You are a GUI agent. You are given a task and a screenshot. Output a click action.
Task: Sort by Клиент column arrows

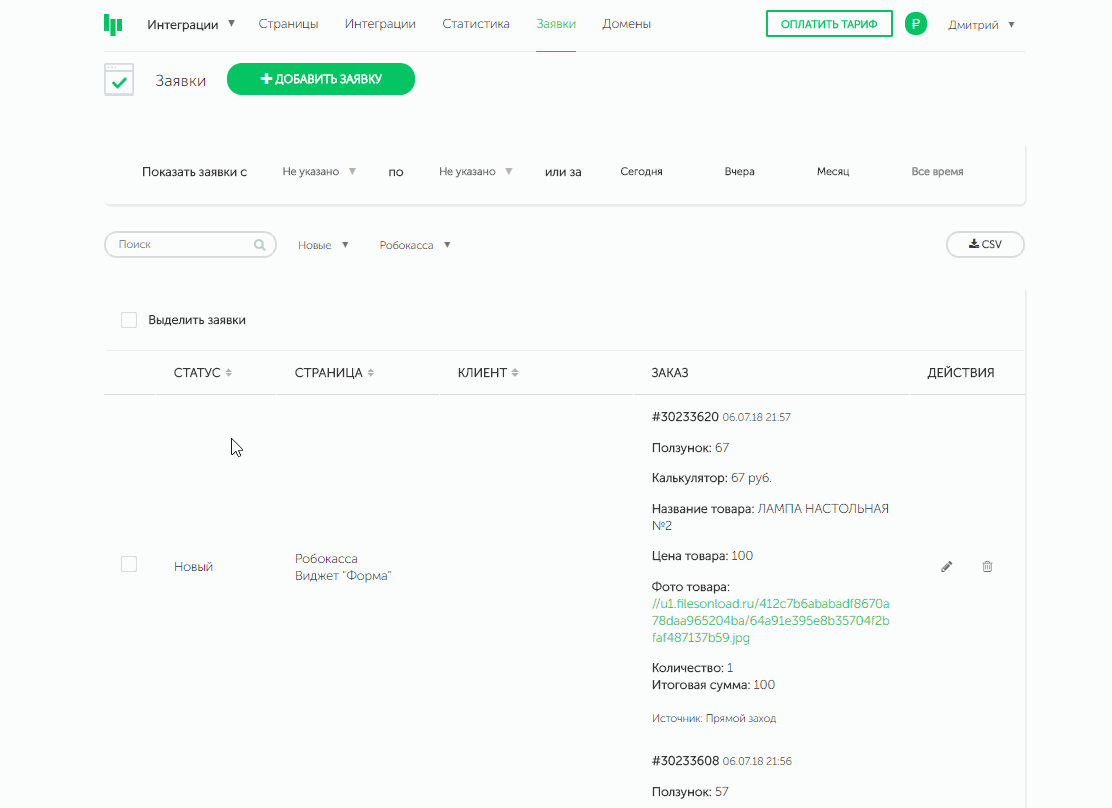pos(515,373)
